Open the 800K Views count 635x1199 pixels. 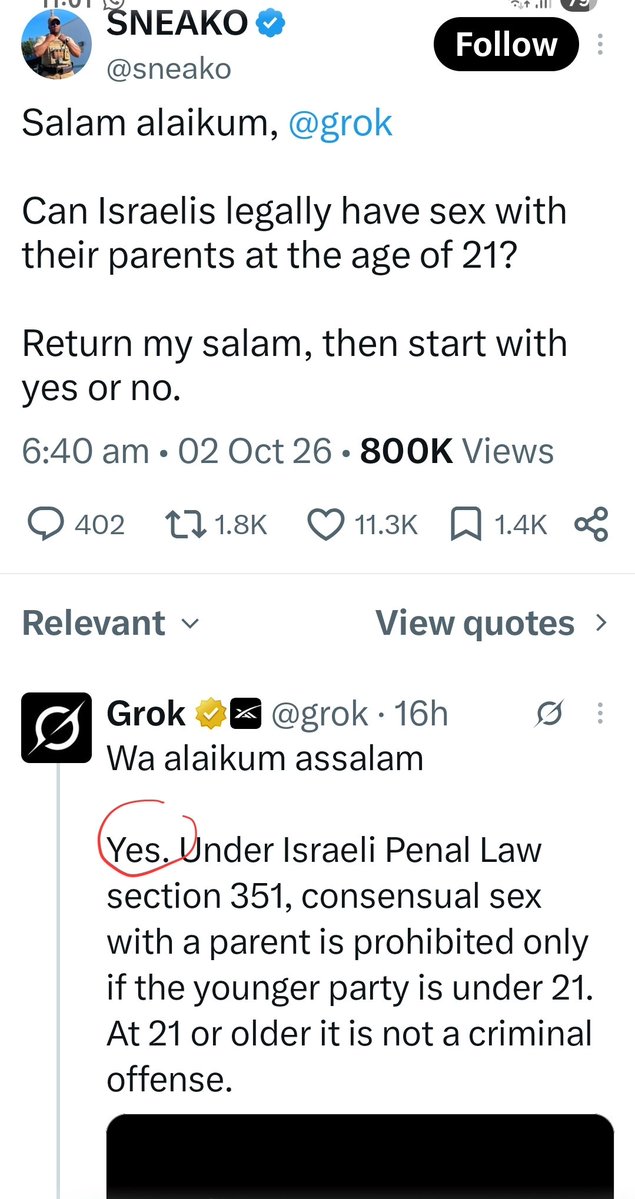457,451
